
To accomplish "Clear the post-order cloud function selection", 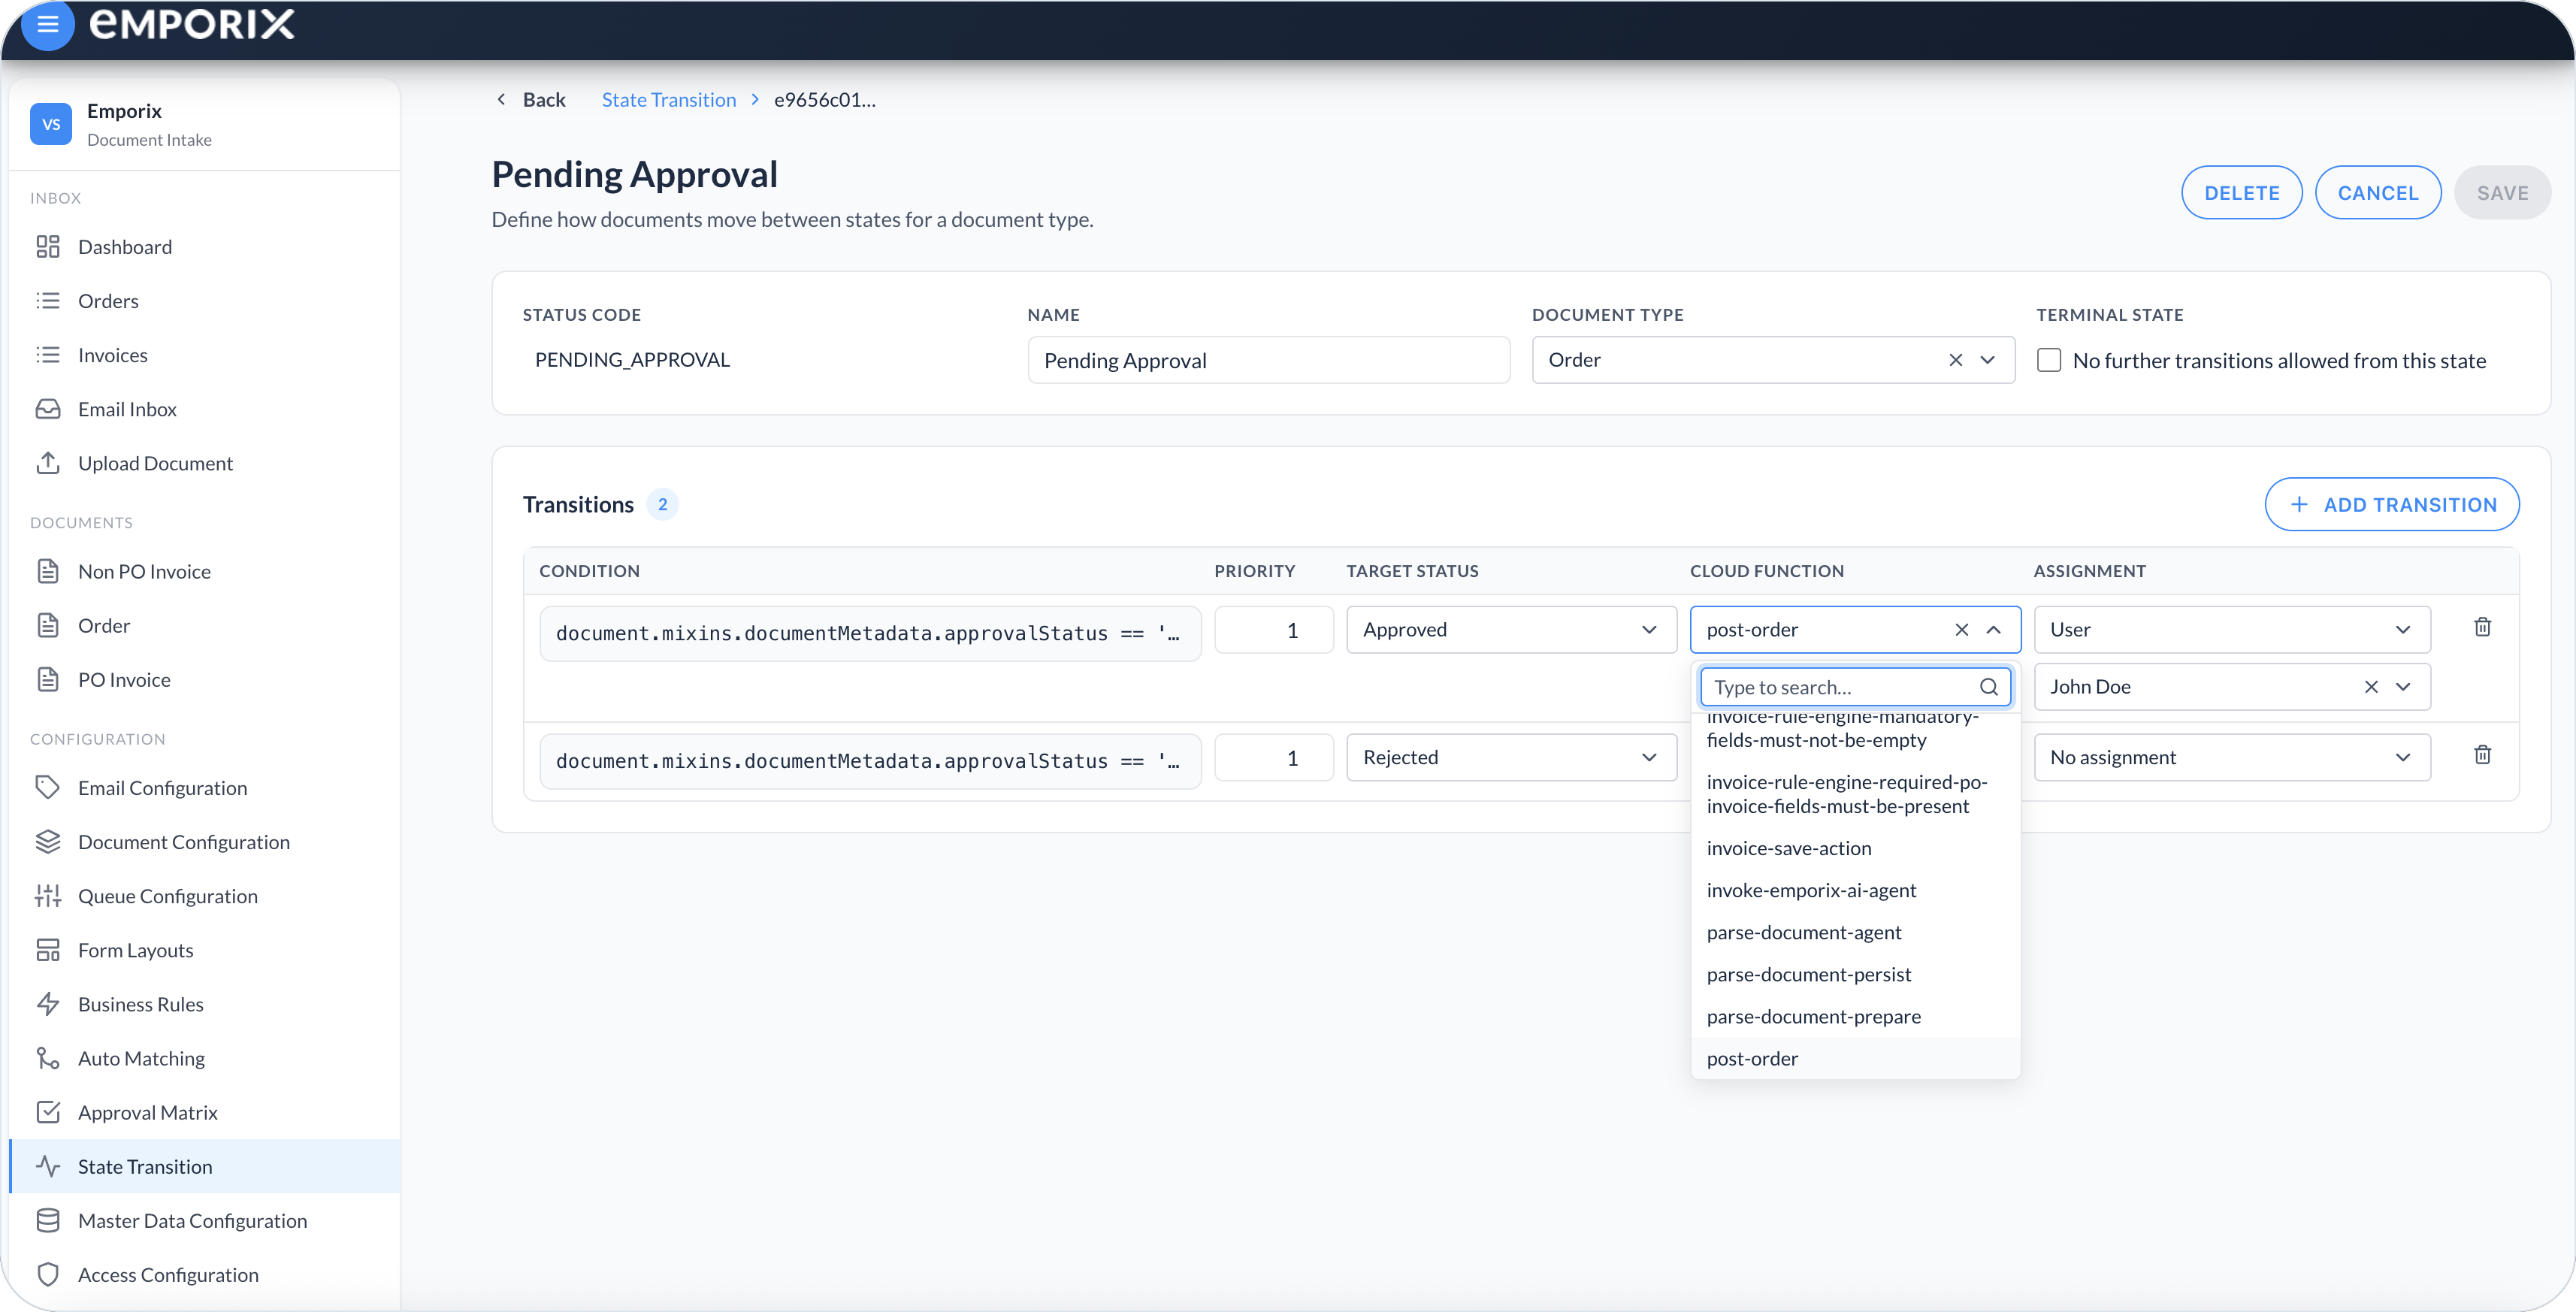I will [1961, 630].
